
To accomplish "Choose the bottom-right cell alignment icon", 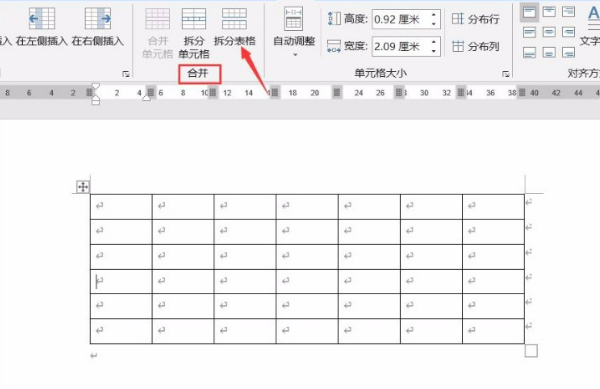I will (569, 52).
